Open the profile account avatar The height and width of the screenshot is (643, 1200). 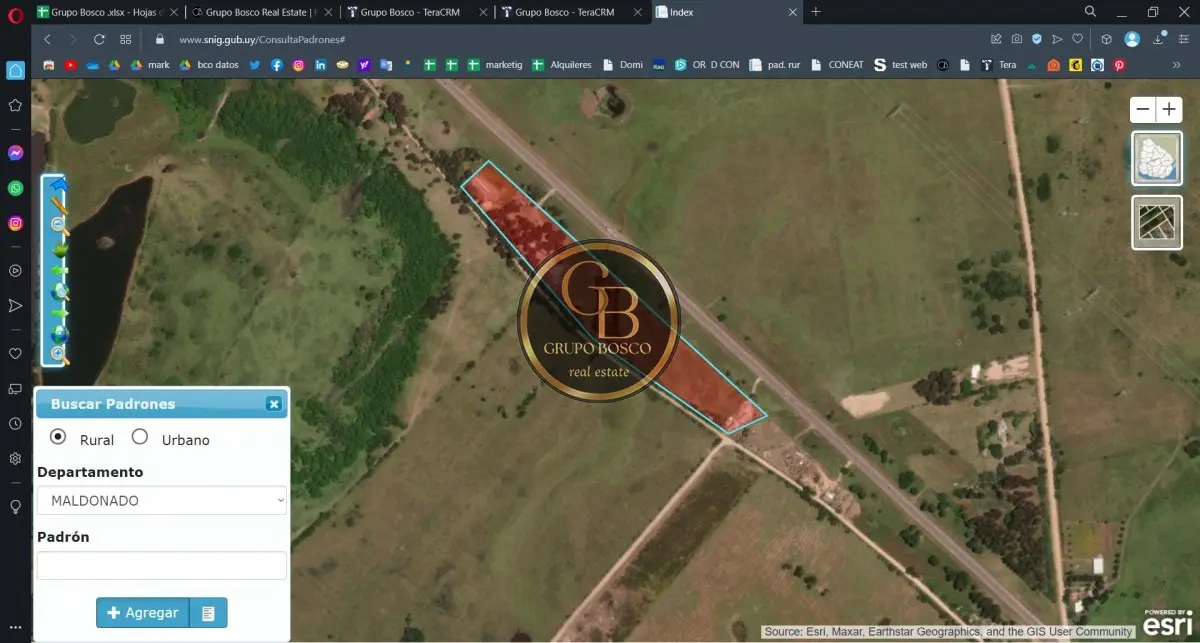tap(1132, 39)
